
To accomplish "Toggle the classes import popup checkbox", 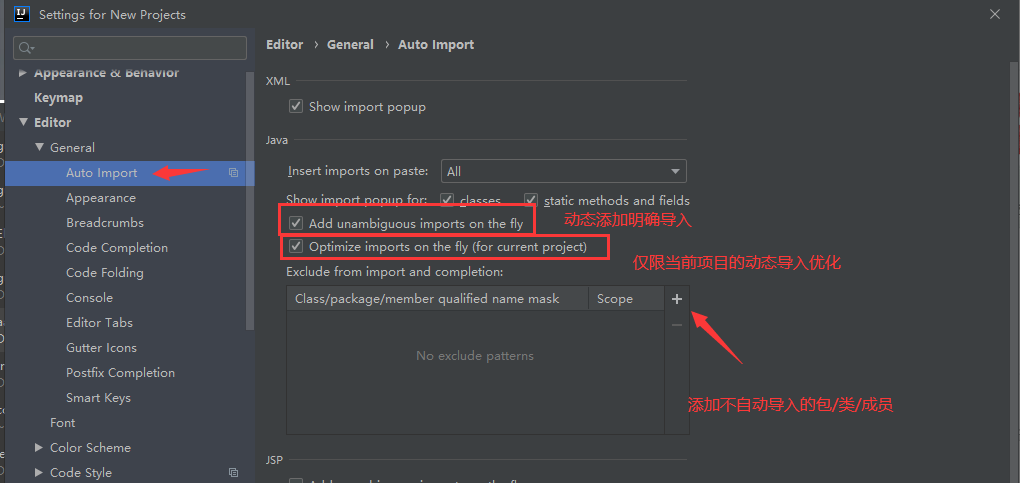I will [447, 200].
